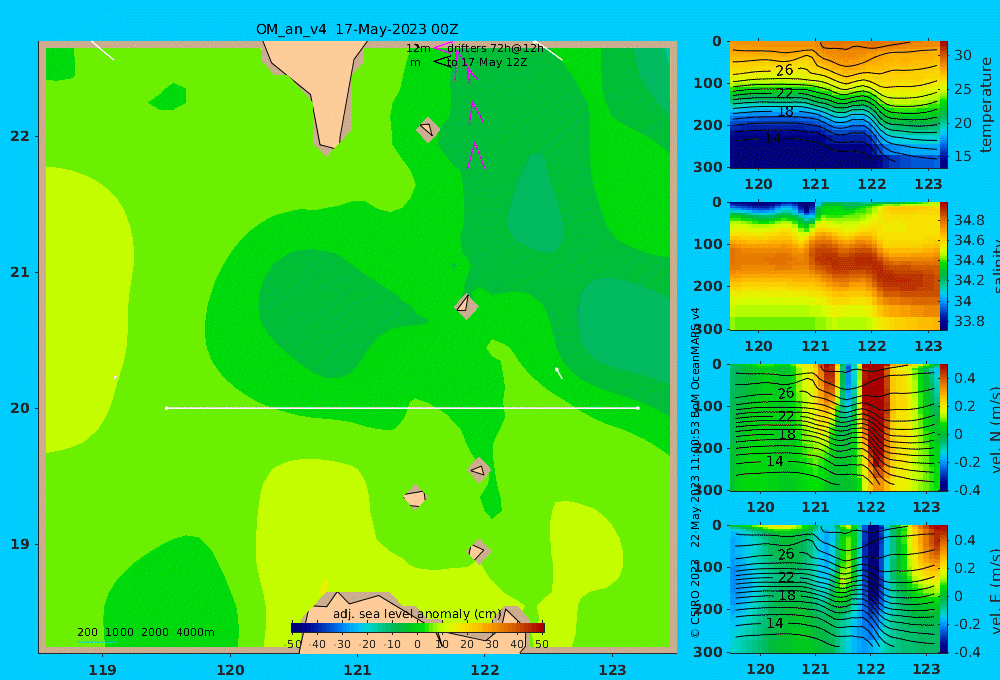Click the salinity panel's vertical colorbar
This screenshot has width=1000, height=680.
944,266
